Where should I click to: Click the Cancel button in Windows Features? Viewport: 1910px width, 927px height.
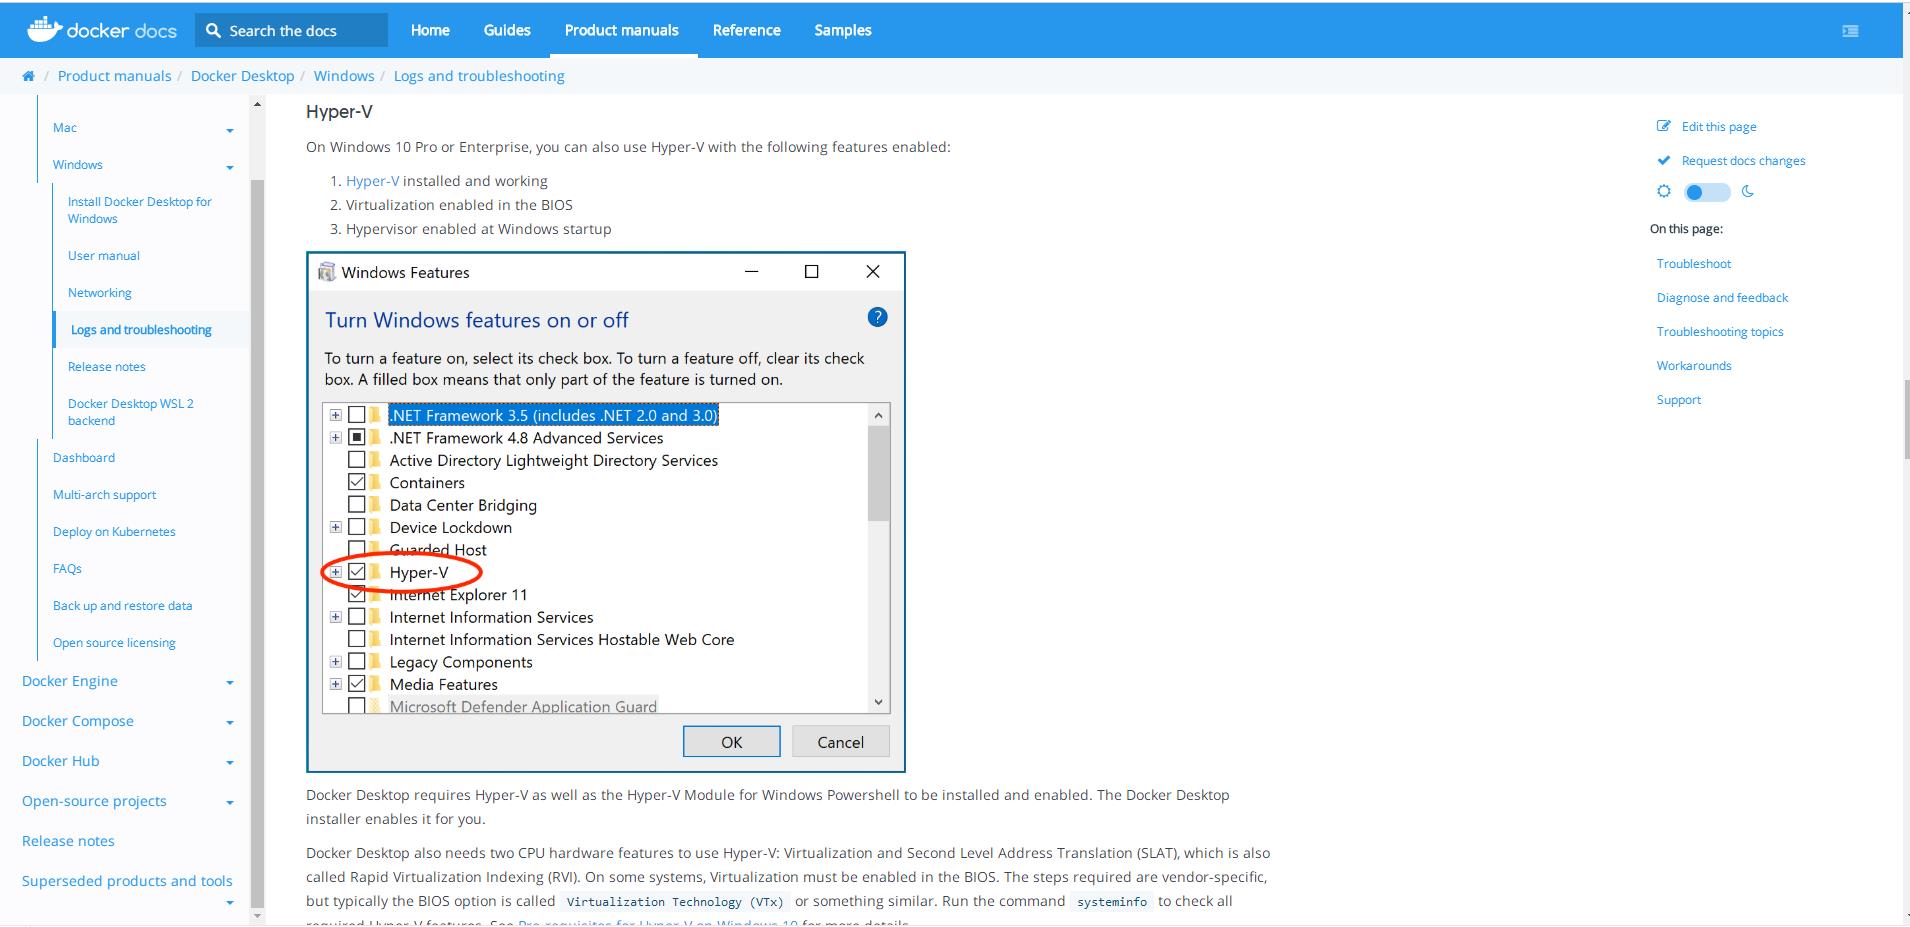pyautogui.click(x=840, y=742)
